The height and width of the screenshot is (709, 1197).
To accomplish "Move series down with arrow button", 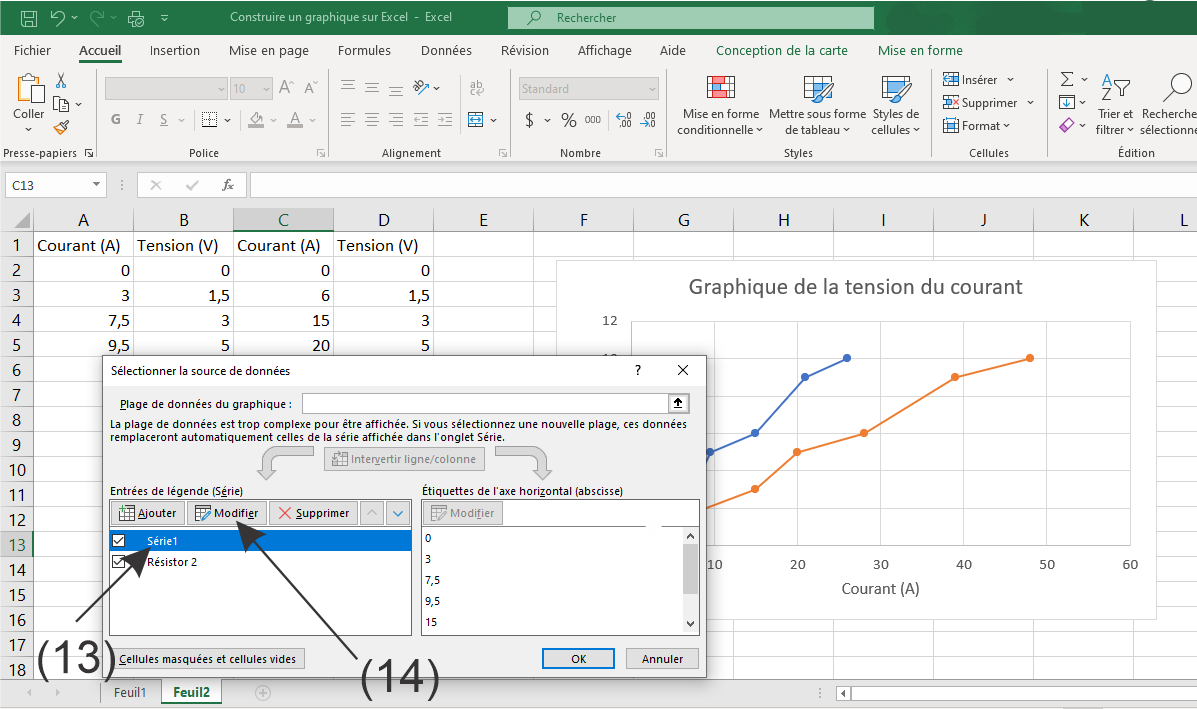I will pyautogui.click(x=398, y=513).
